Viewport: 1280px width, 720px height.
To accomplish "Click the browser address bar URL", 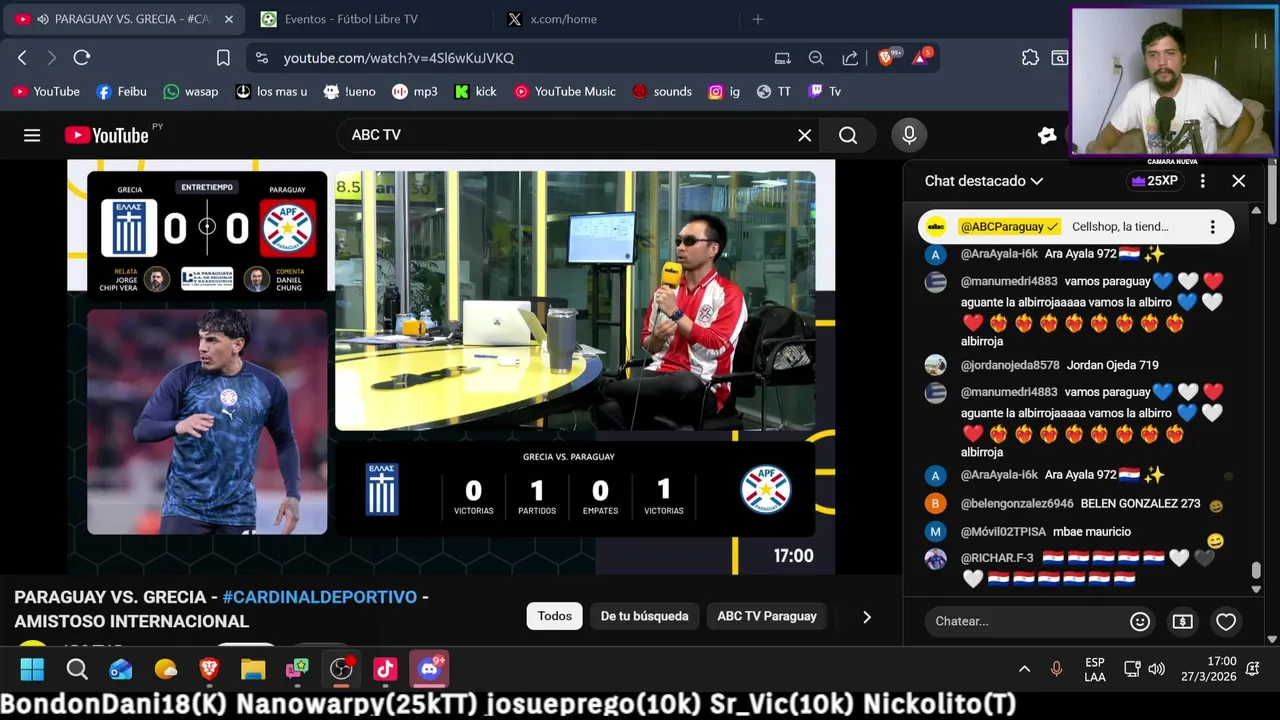I will 398,58.
